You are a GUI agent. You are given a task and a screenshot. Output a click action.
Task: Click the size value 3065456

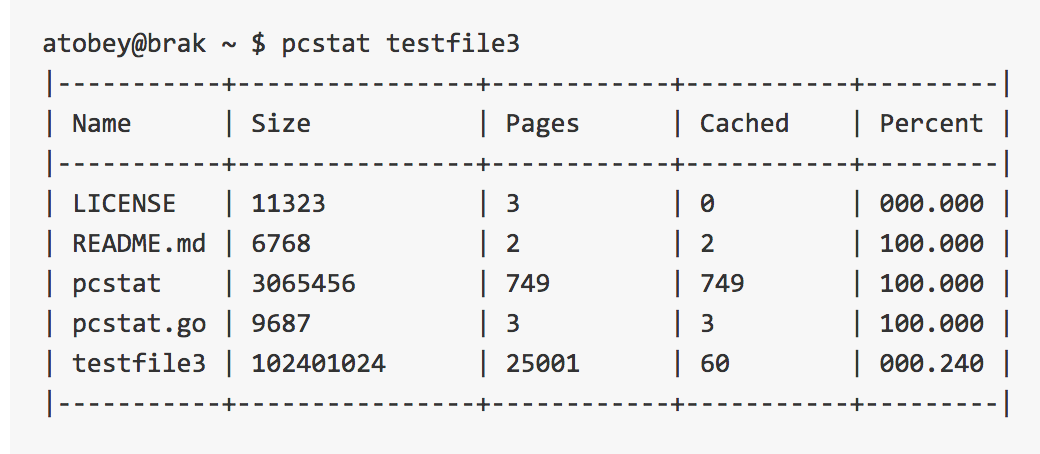(x=303, y=284)
